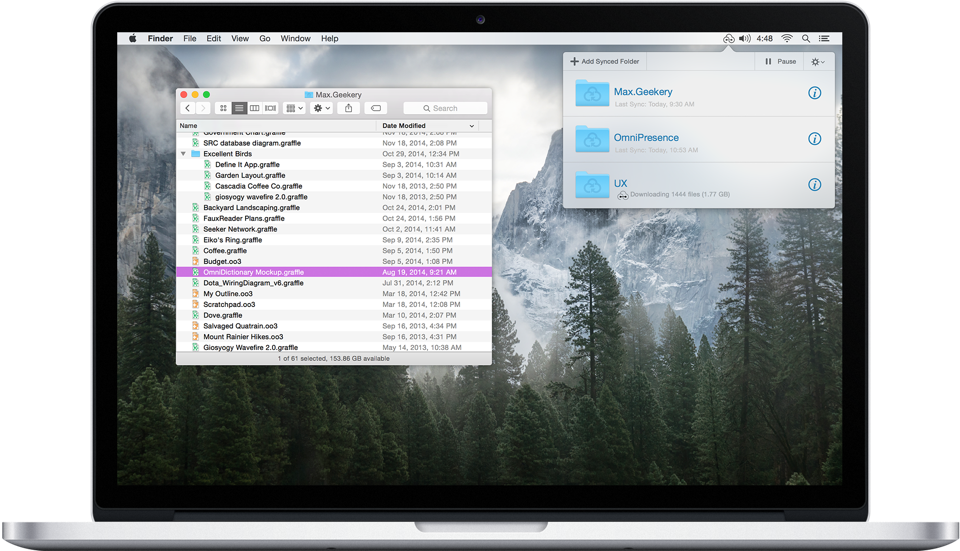Go back in the Finder window
960x551 pixels.
pos(188,108)
